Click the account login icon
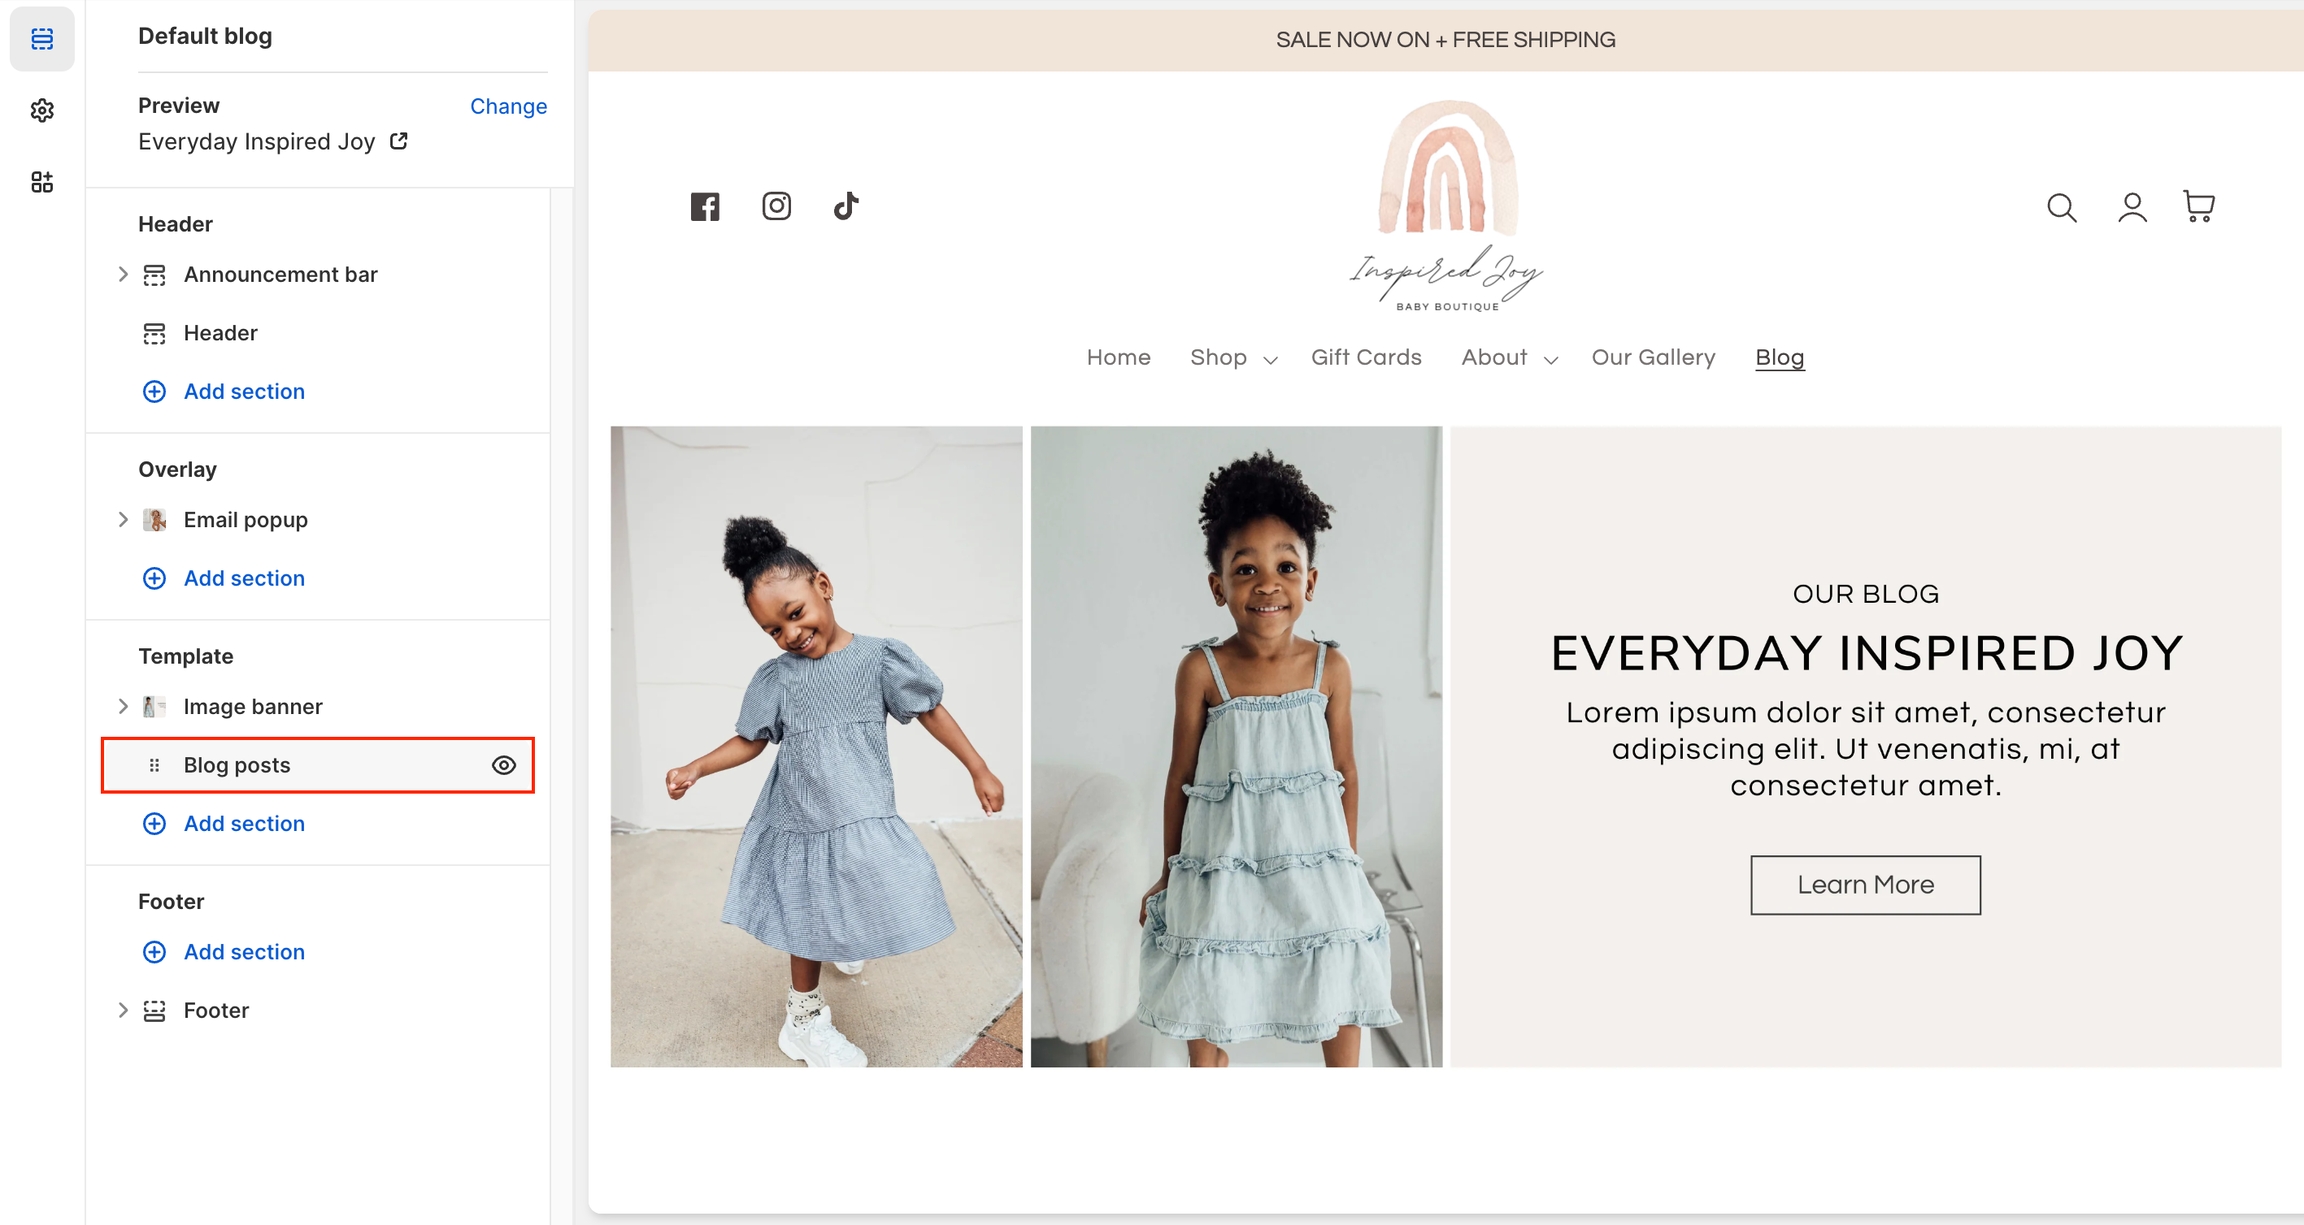2304x1225 pixels. pos(2132,207)
